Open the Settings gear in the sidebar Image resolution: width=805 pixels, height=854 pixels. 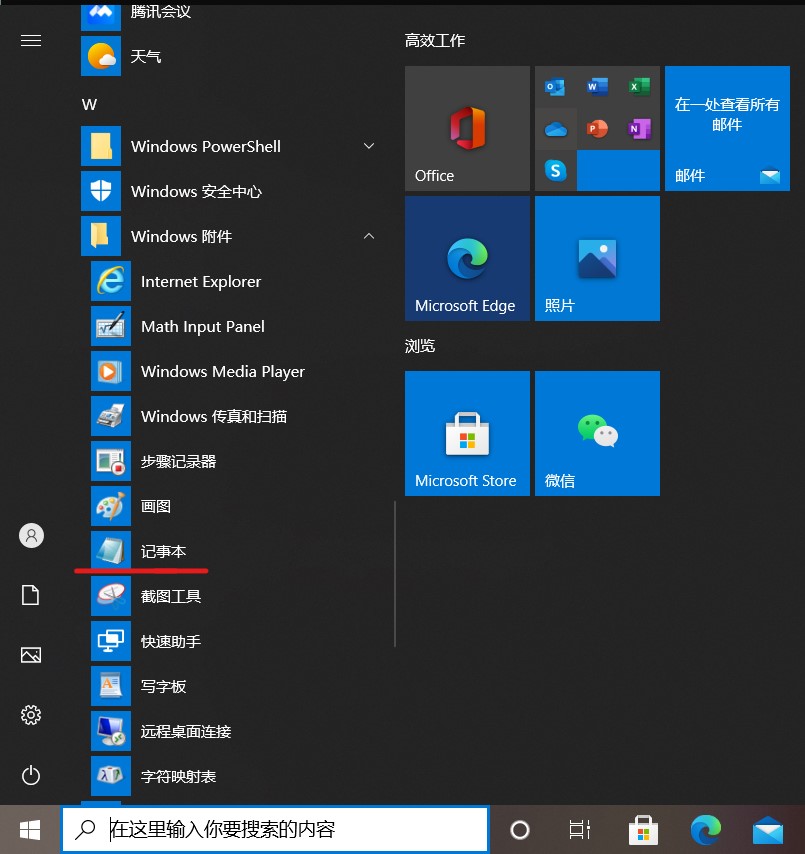tap(31, 715)
